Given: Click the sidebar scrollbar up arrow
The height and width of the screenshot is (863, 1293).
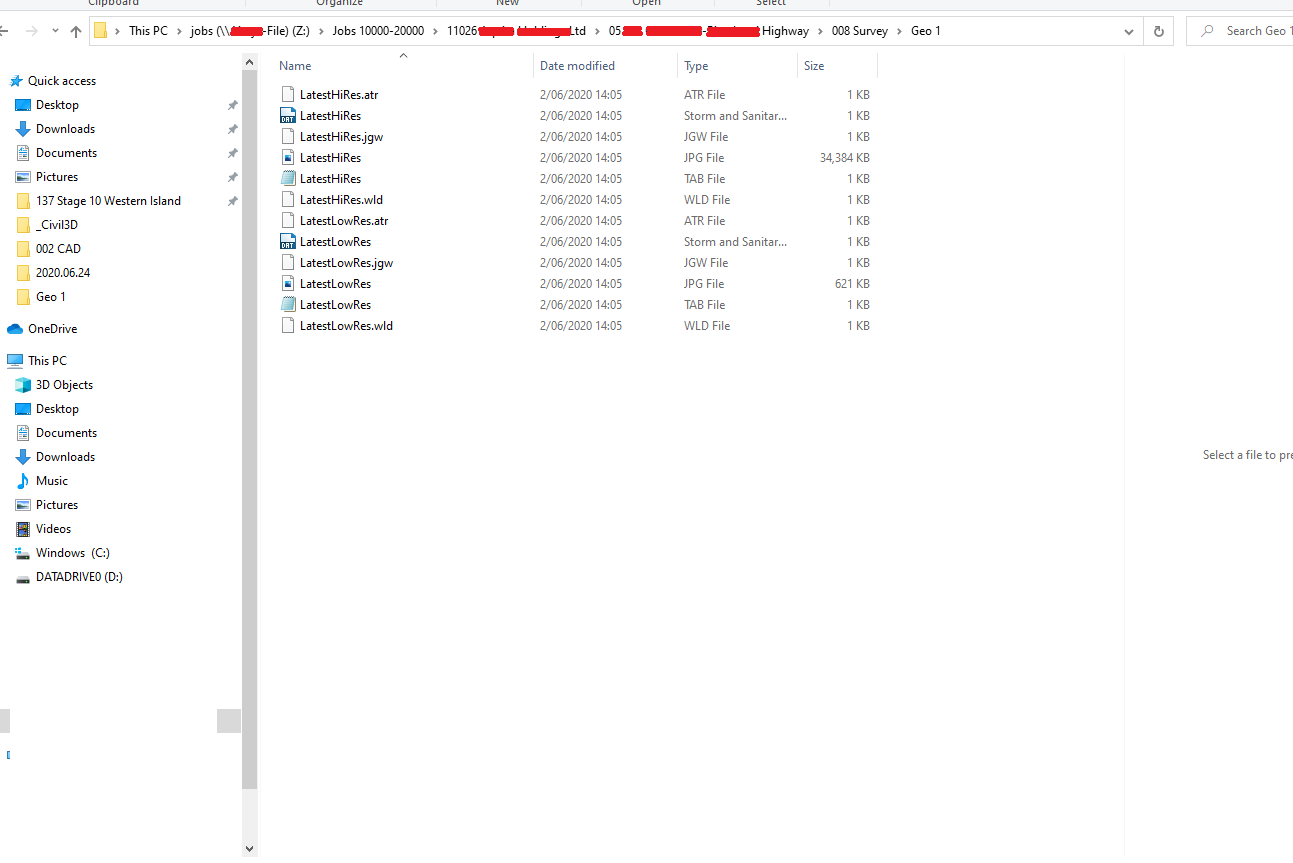Looking at the screenshot, I should tap(250, 62).
